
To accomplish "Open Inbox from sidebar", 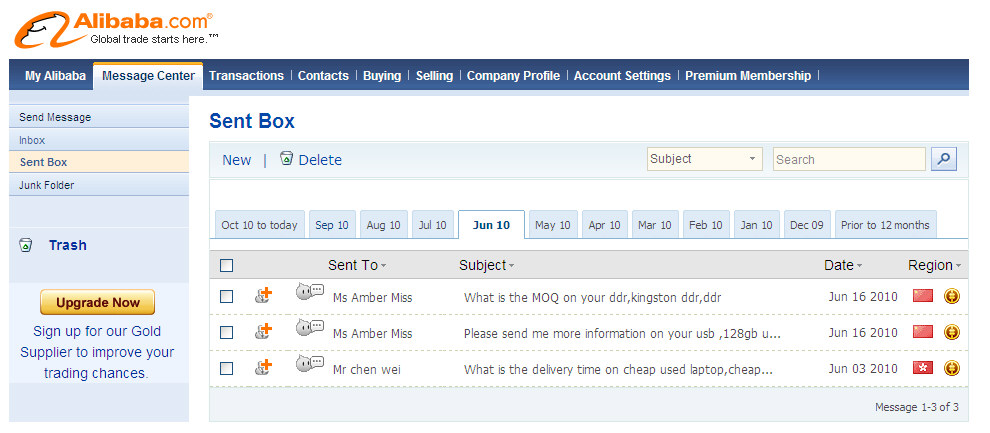I will pos(99,139).
